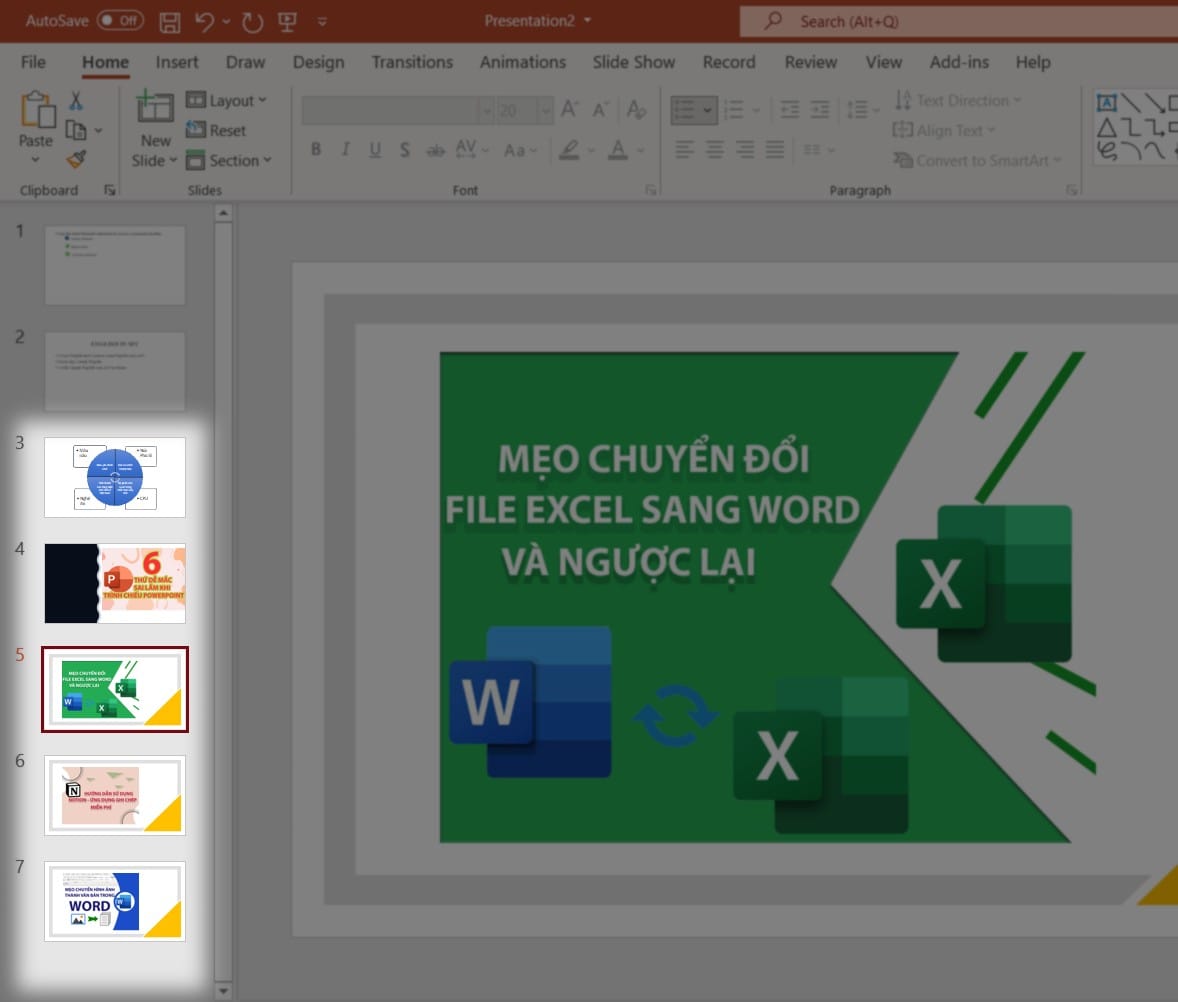Start slideshow from the Quick Access Toolbar
Screen dimensions: 1178x1002
click(287, 22)
